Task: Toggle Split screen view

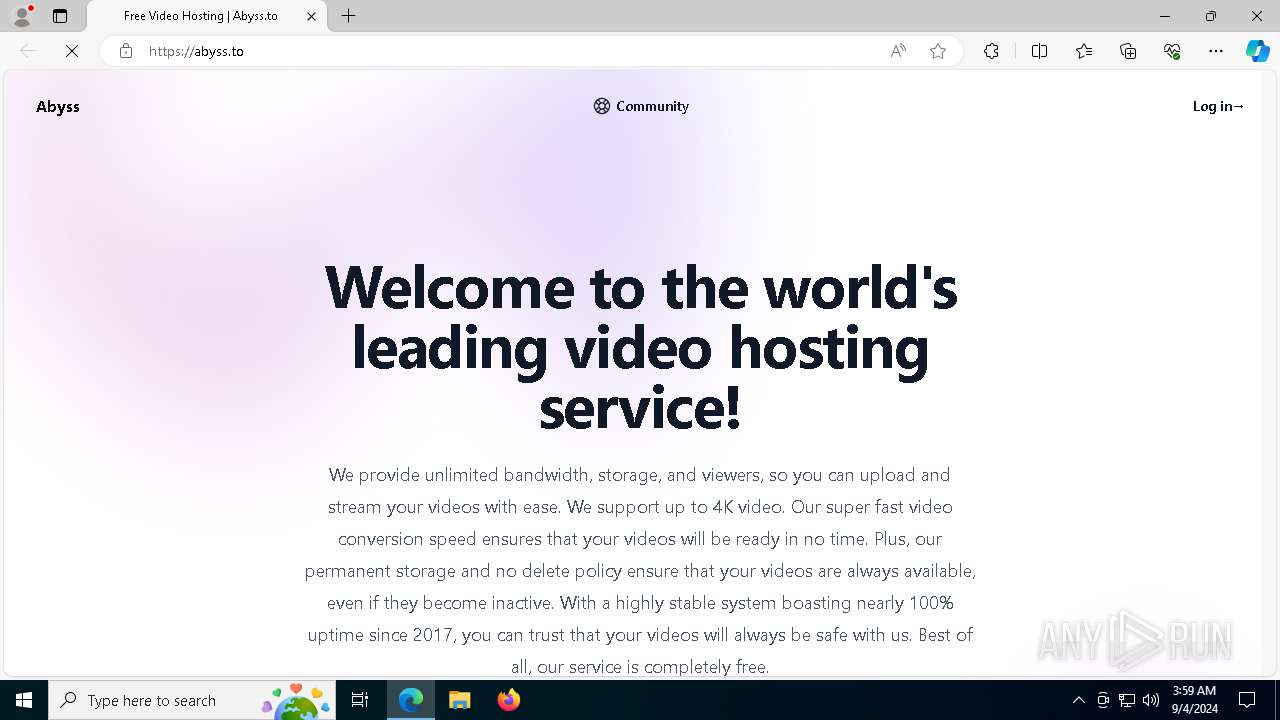Action: pyautogui.click(x=1039, y=51)
